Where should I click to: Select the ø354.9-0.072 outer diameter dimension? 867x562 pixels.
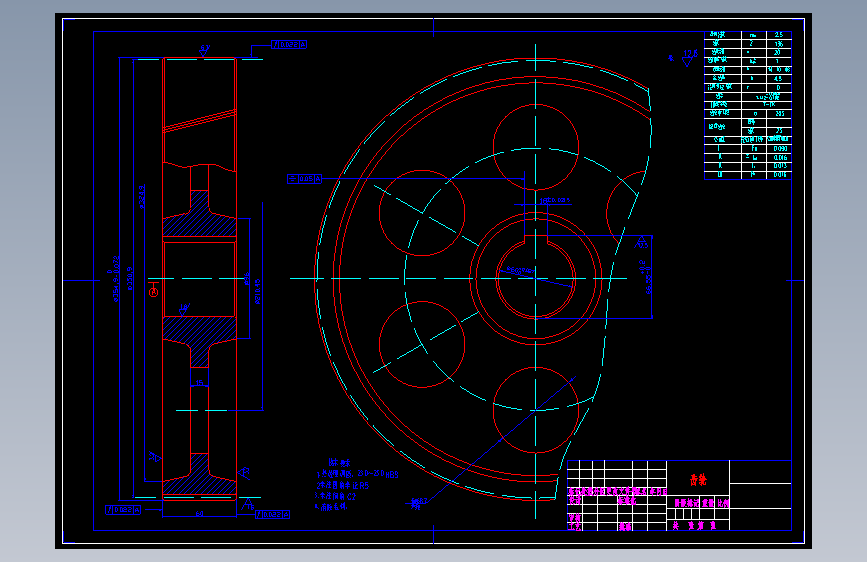(114, 279)
